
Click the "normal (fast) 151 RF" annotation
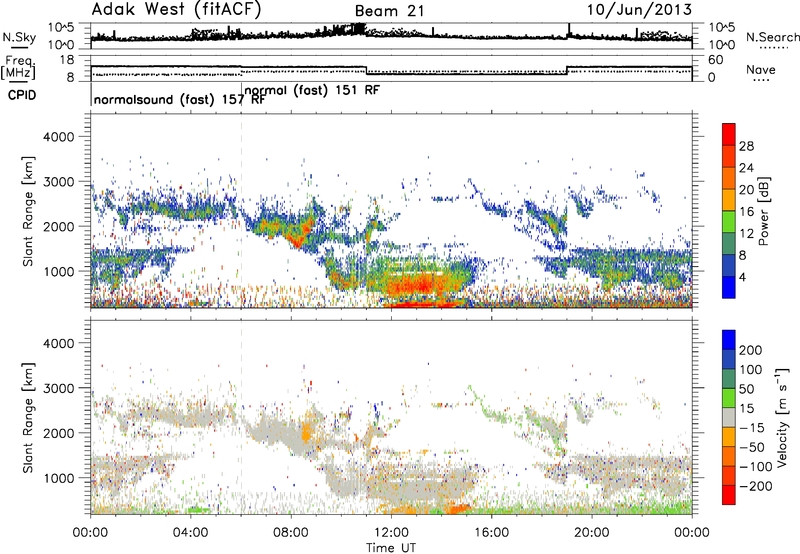[312, 90]
